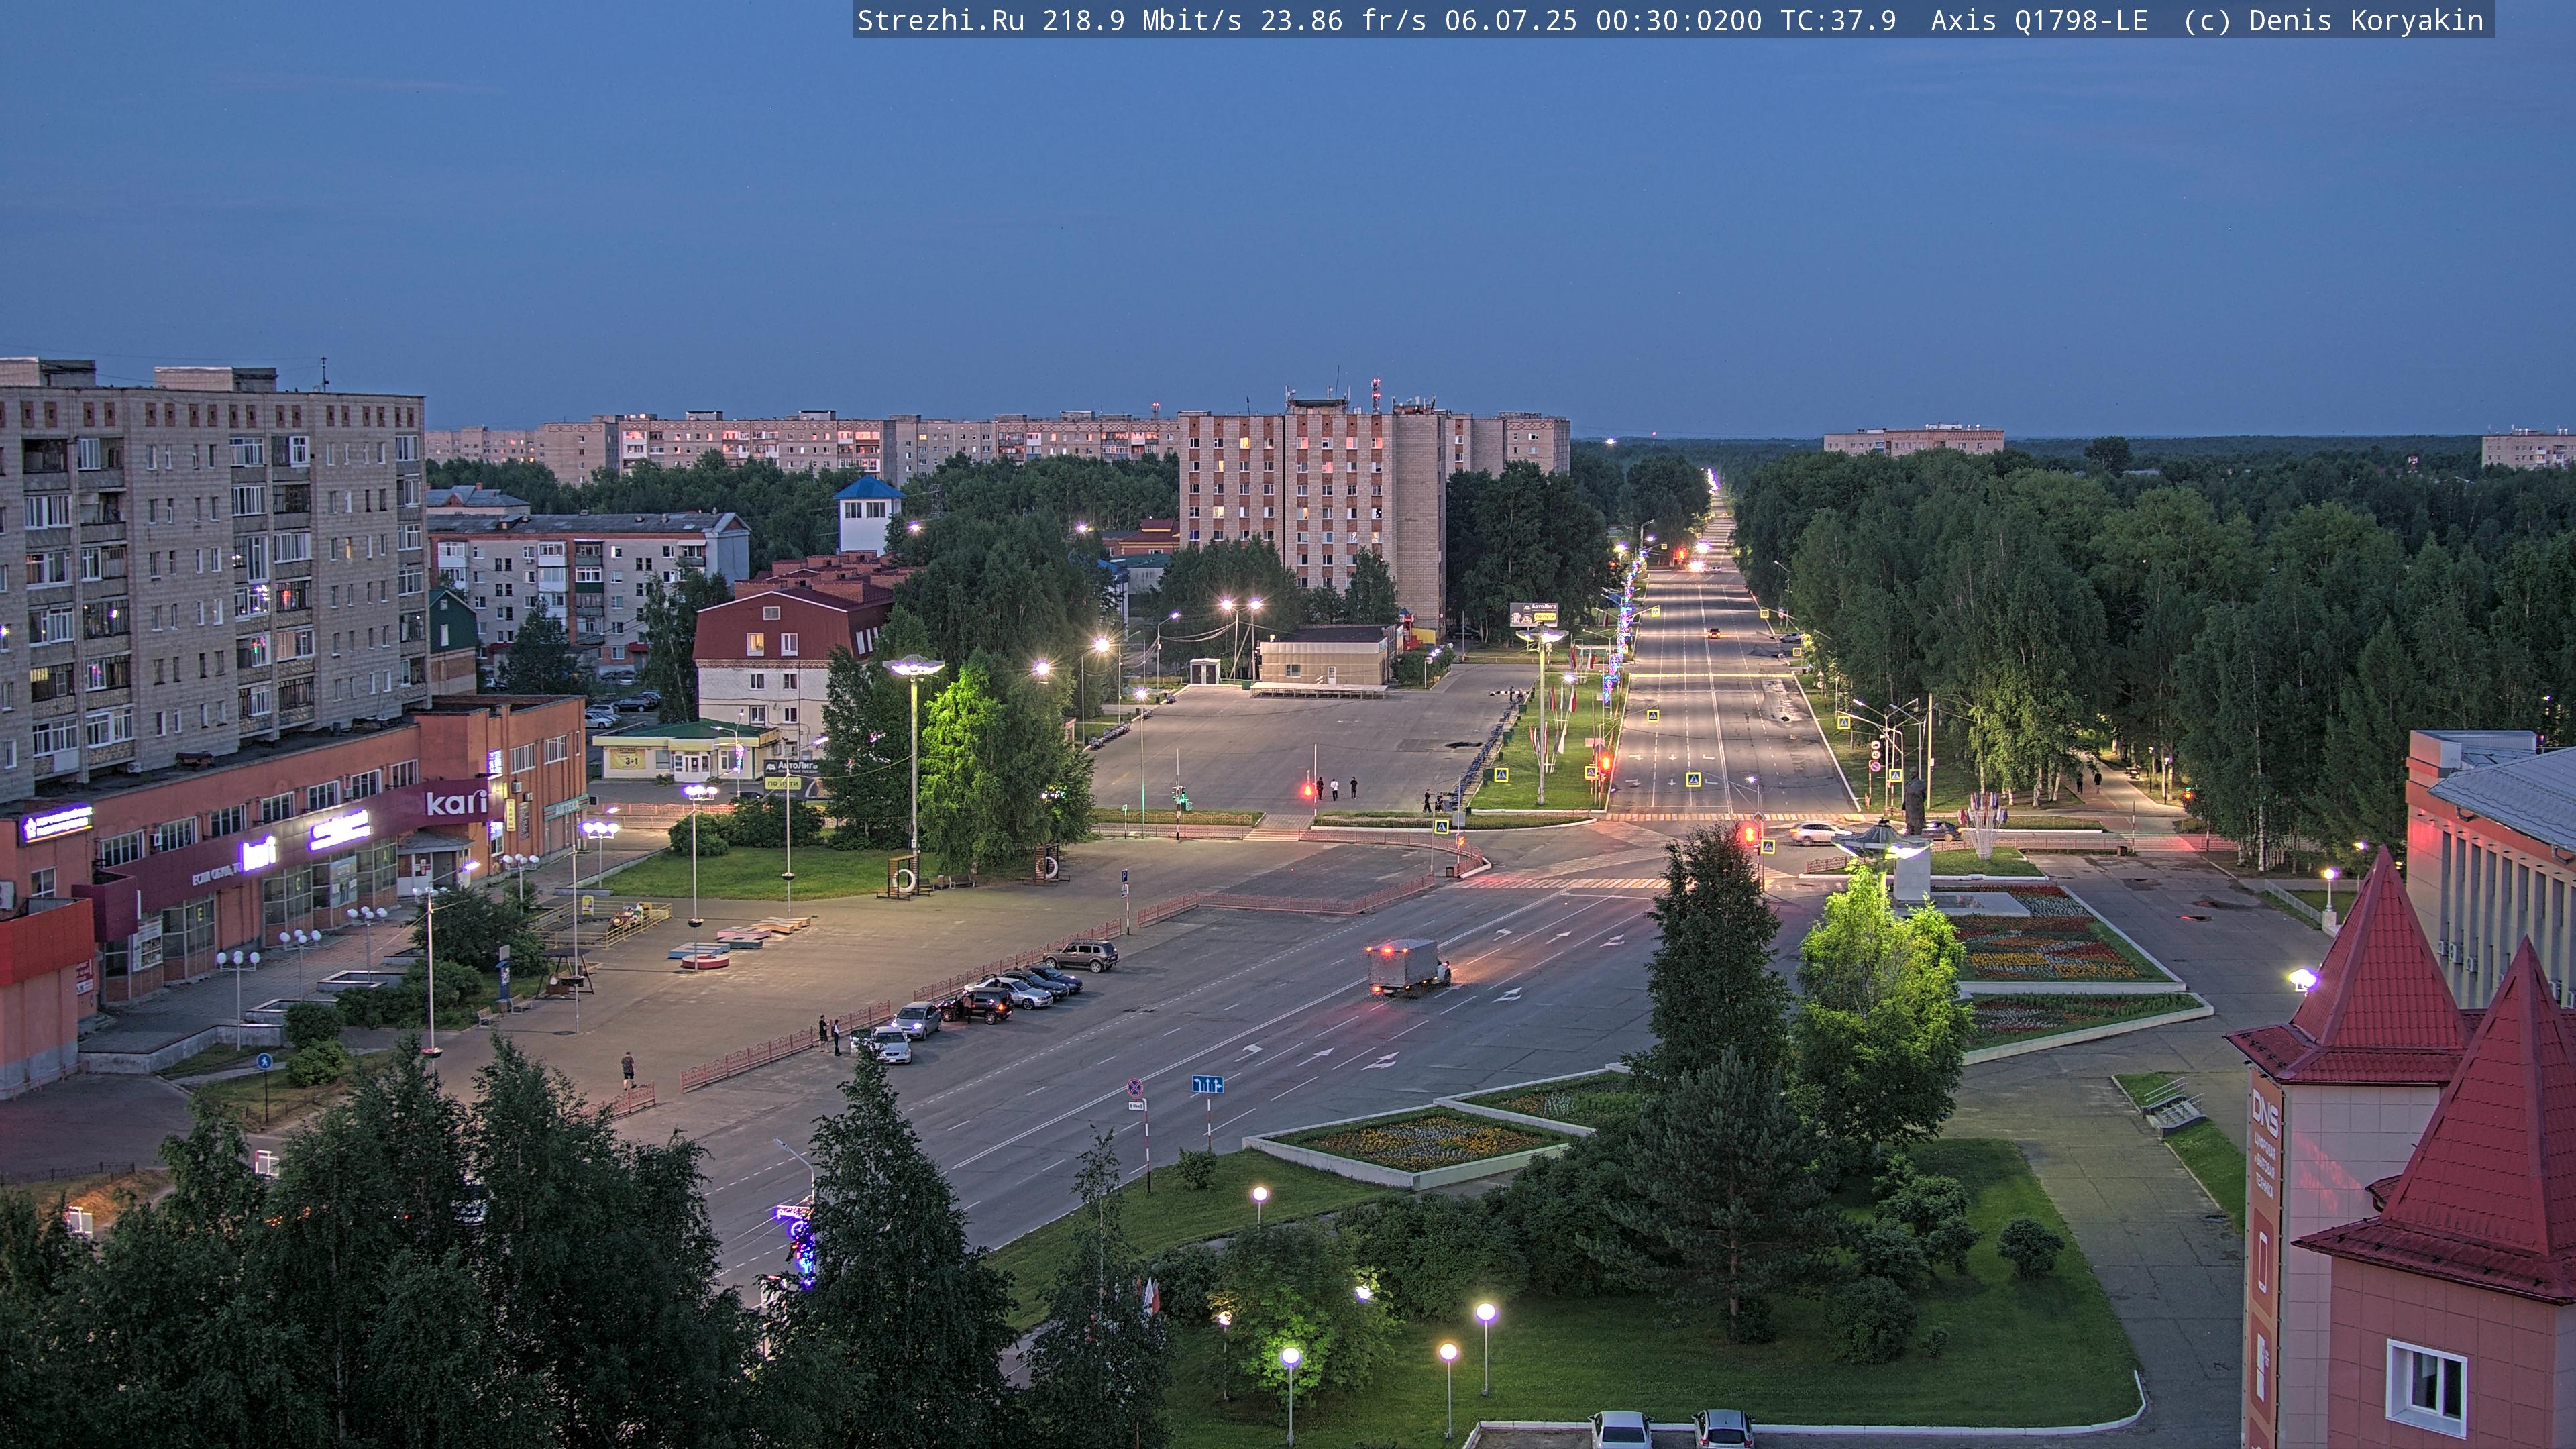The image size is (2576, 1449).
Task: Click the blue lane-direction road sign
Action: (x=1208, y=1084)
